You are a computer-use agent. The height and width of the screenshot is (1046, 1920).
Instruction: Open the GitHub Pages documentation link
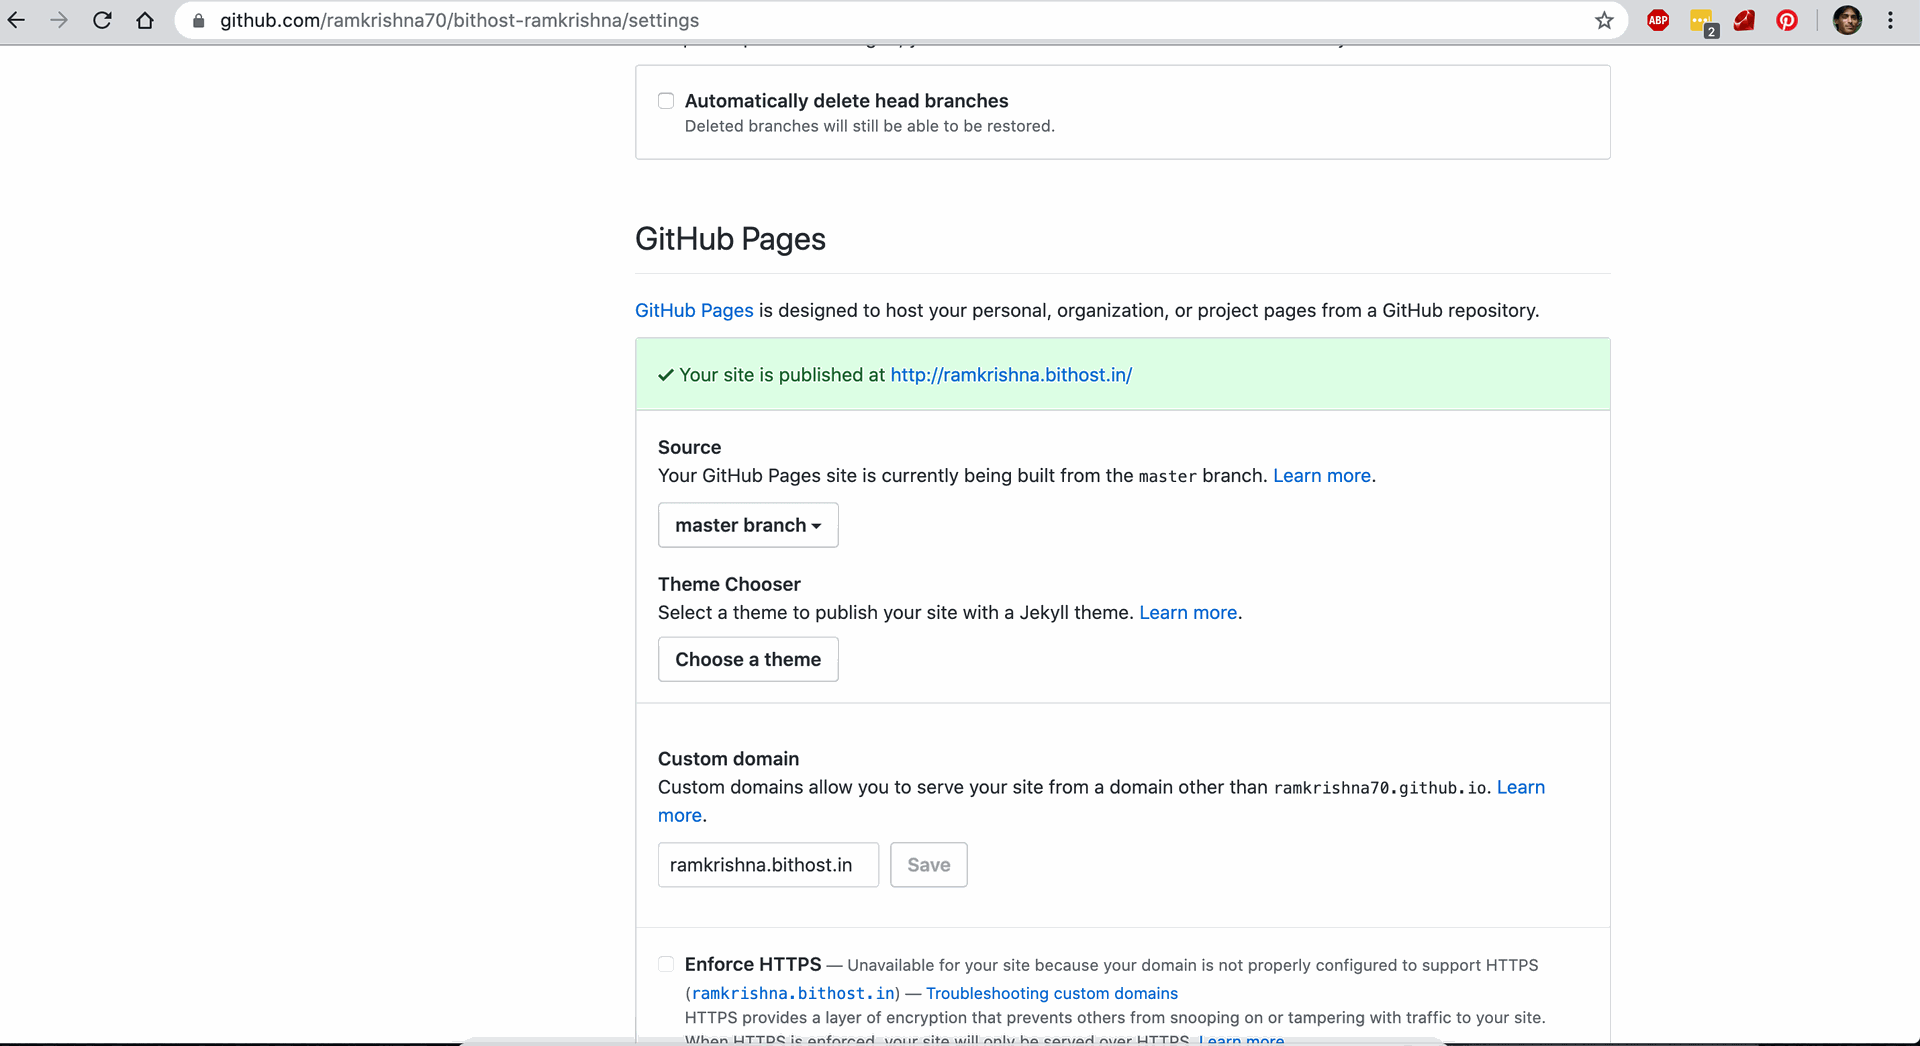[x=694, y=310]
